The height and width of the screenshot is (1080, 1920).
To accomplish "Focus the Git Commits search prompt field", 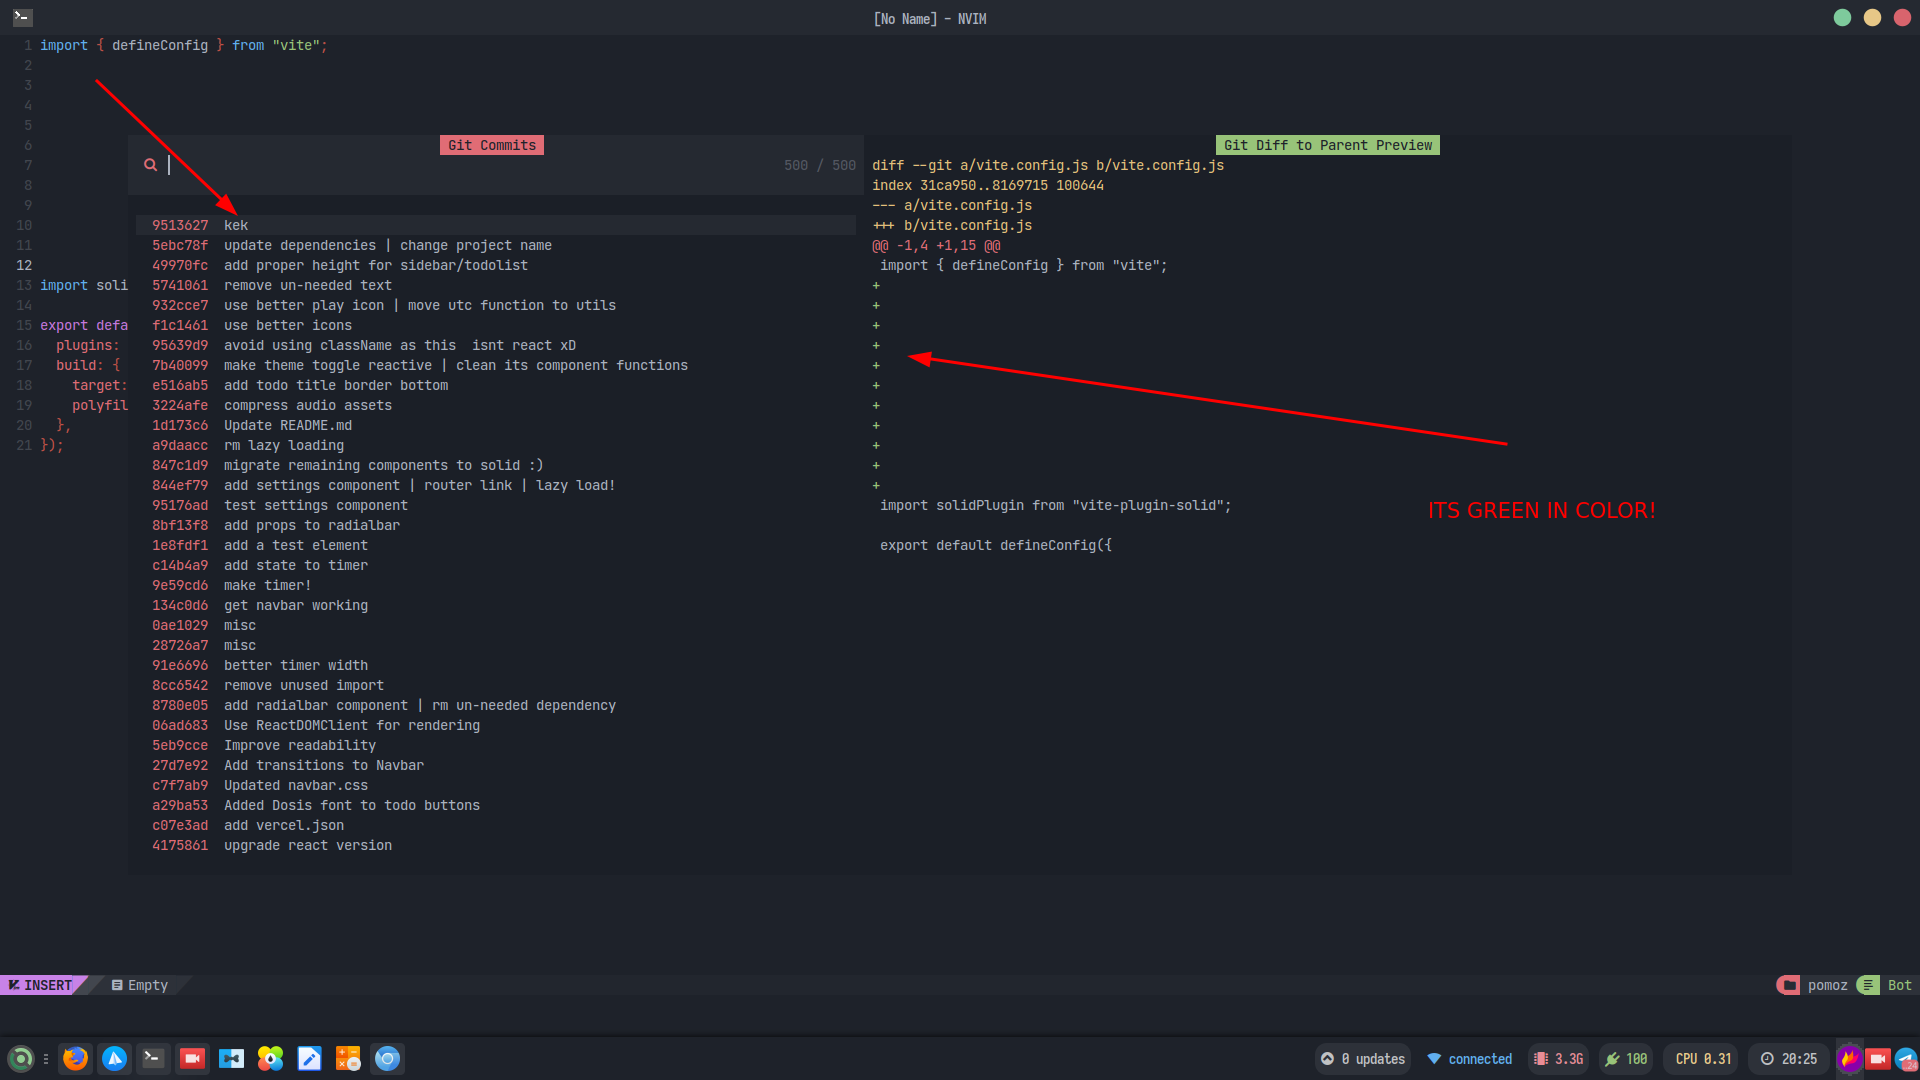I will pos(495,165).
